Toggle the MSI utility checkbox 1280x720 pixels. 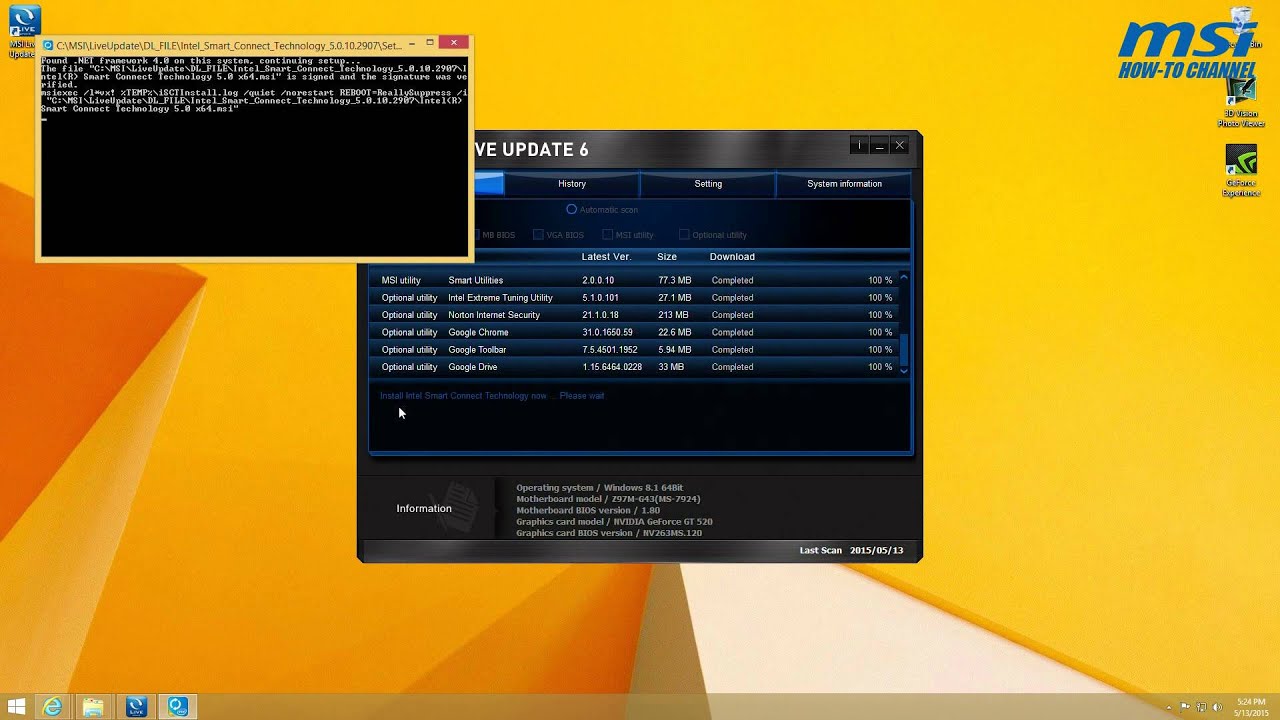click(607, 235)
